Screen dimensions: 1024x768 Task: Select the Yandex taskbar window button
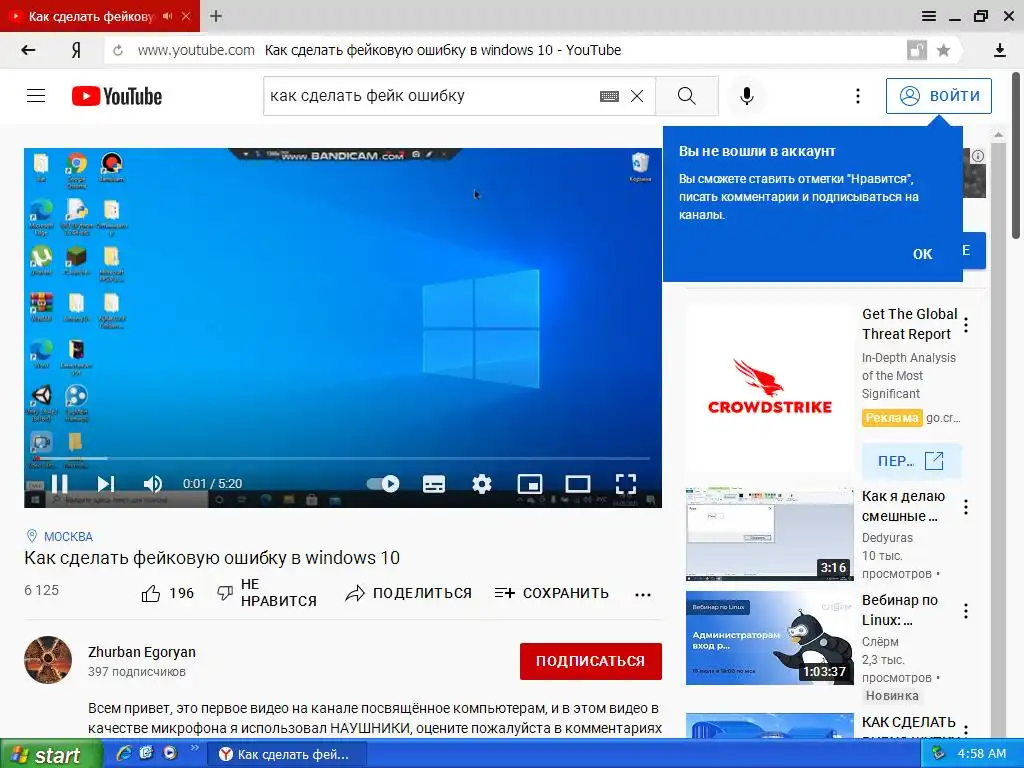(287, 754)
